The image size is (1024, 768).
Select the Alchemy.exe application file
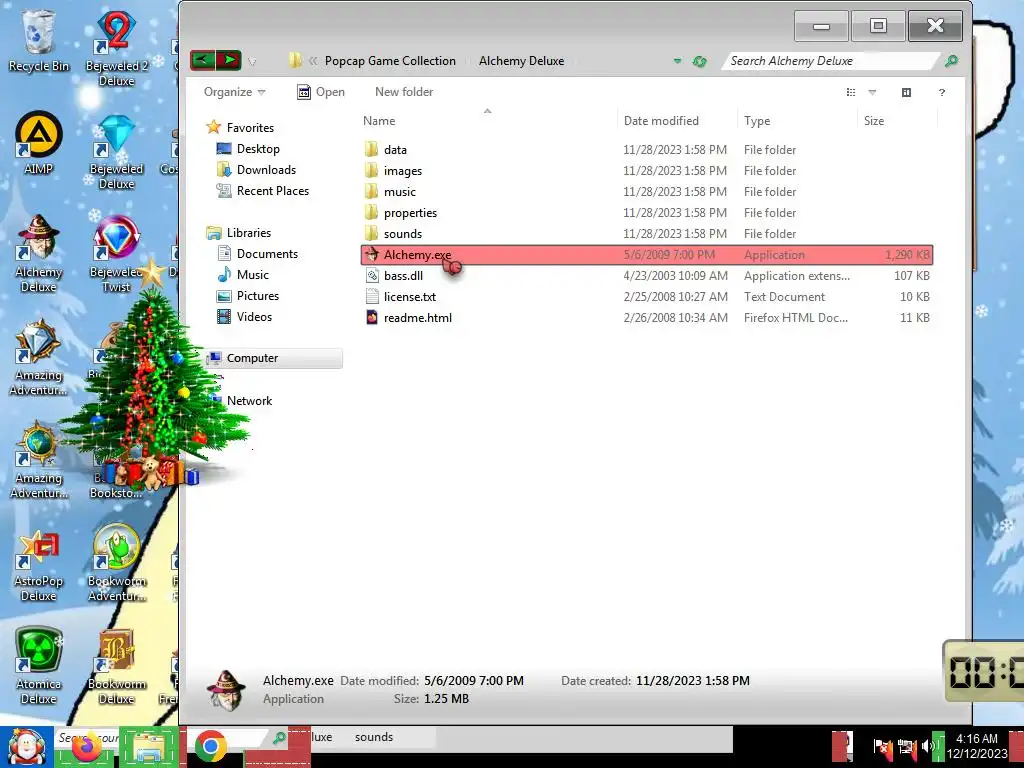647,255
